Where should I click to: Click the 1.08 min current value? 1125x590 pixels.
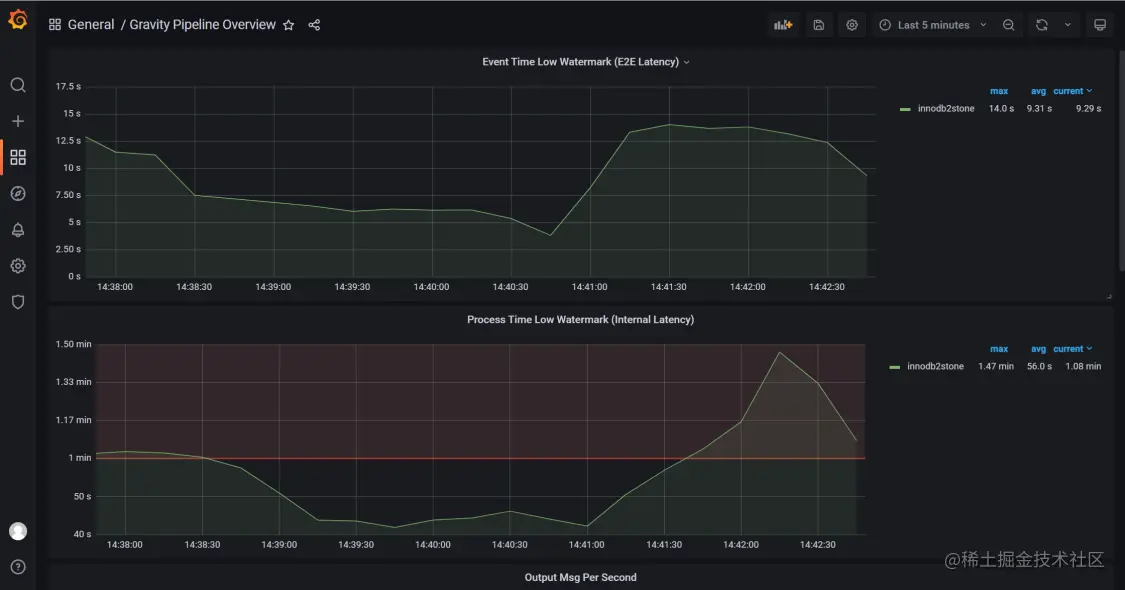(x=1083, y=366)
